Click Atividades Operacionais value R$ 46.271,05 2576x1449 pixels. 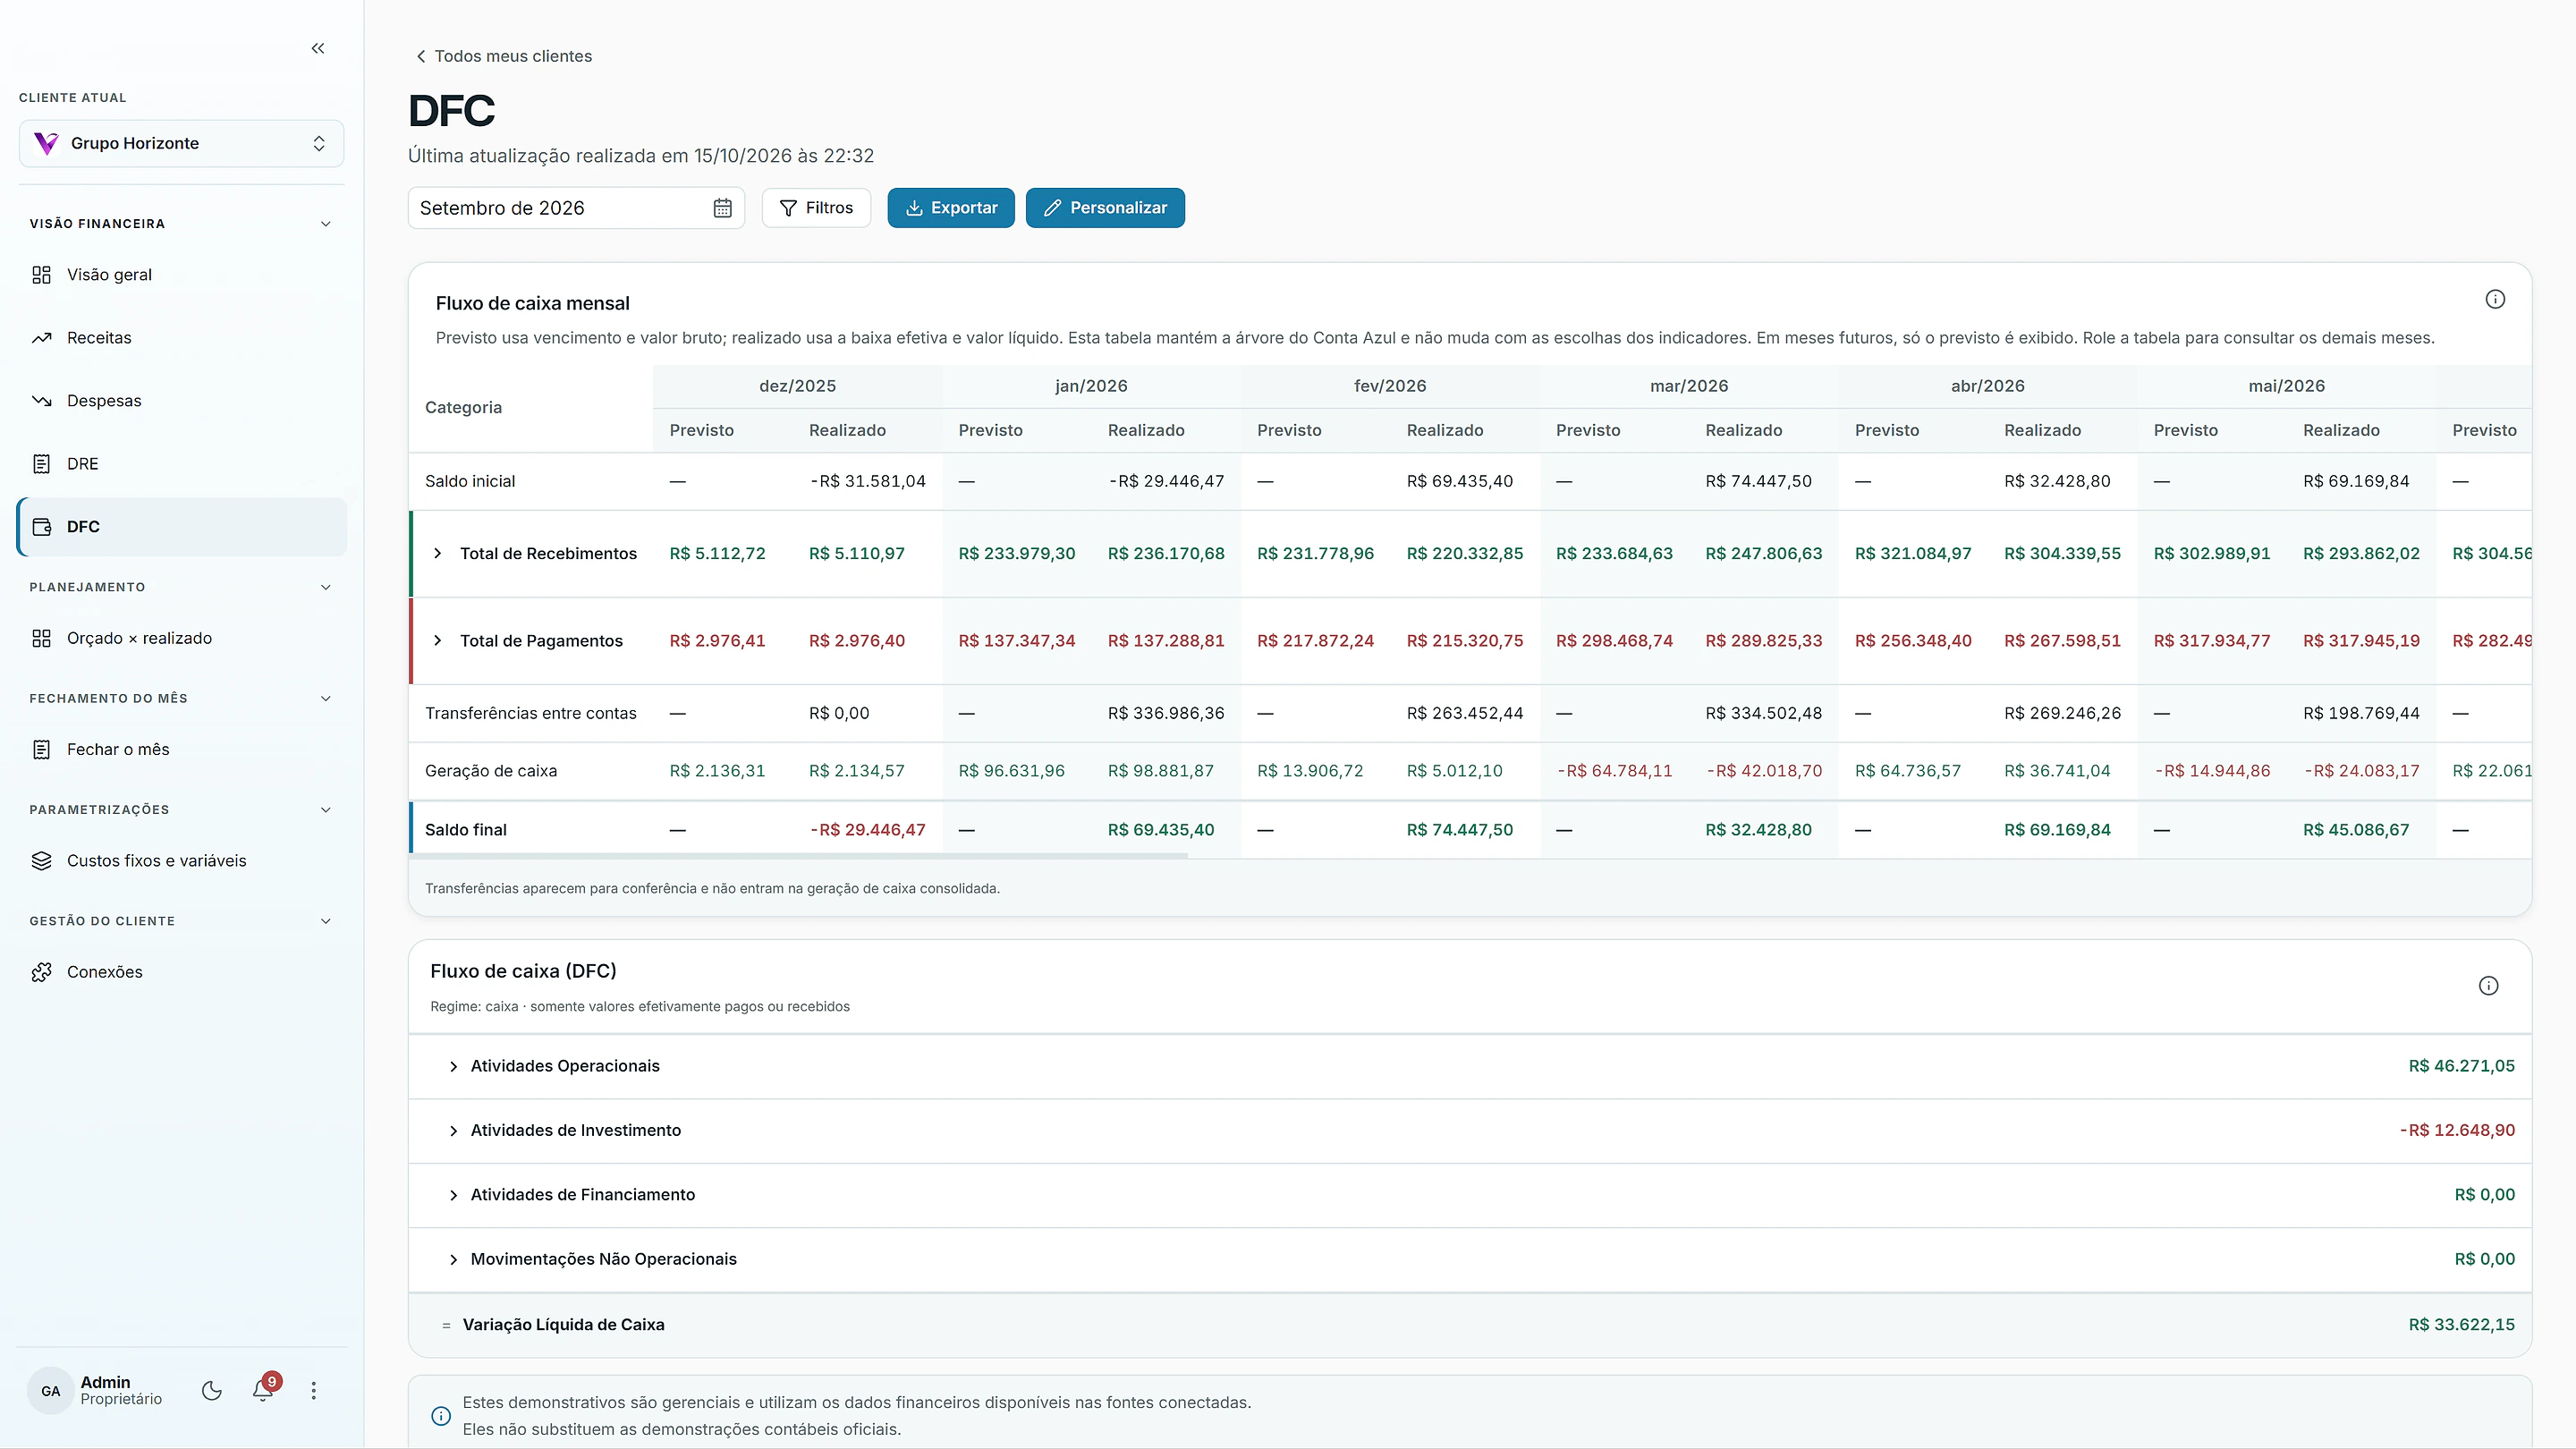tap(2461, 1066)
